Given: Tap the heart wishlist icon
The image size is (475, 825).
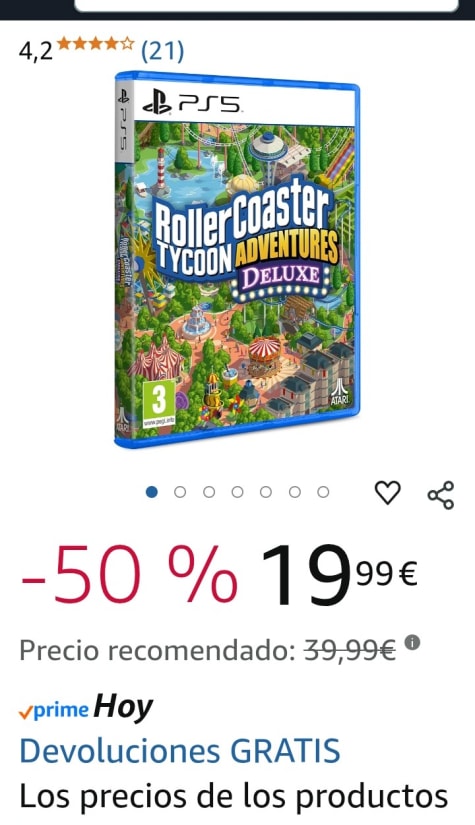Looking at the screenshot, I should coord(387,493).
